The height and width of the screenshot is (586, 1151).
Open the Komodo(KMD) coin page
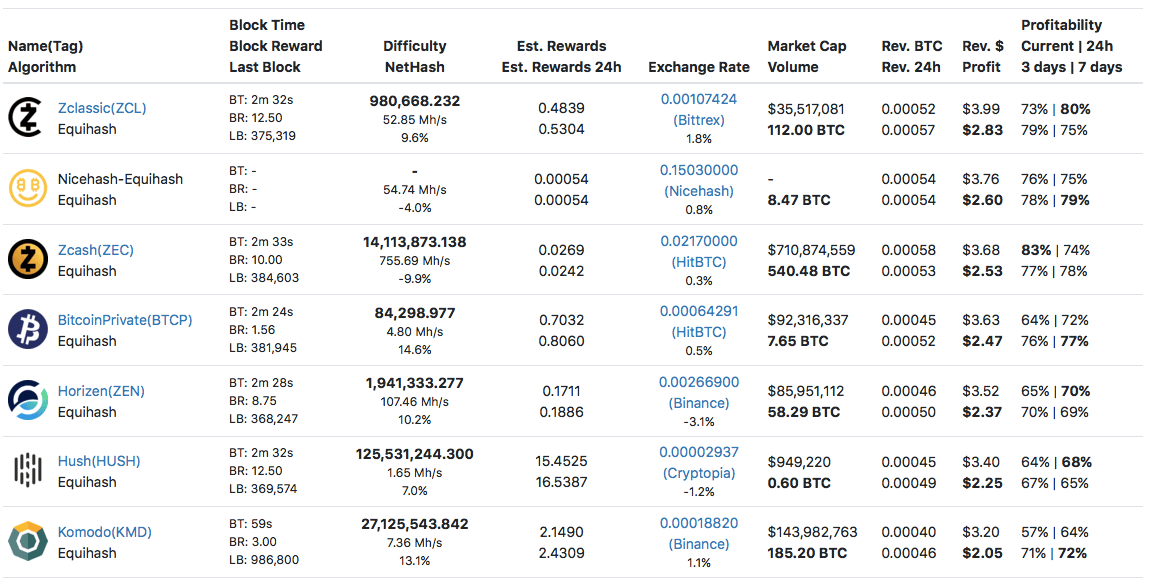click(x=105, y=532)
